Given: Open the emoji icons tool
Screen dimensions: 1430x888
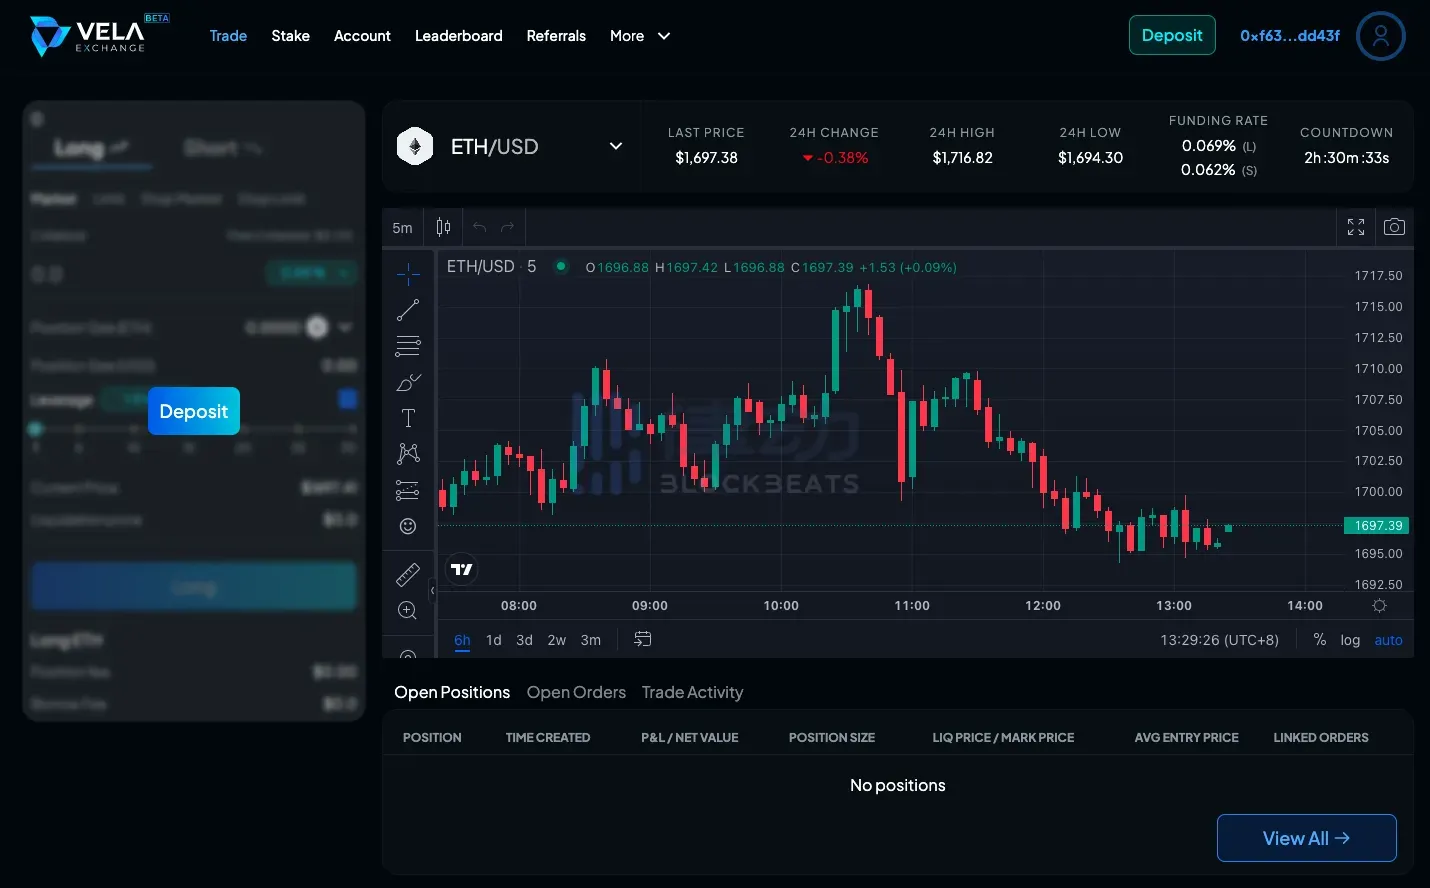Looking at the screenshot, I should [408, 526].
